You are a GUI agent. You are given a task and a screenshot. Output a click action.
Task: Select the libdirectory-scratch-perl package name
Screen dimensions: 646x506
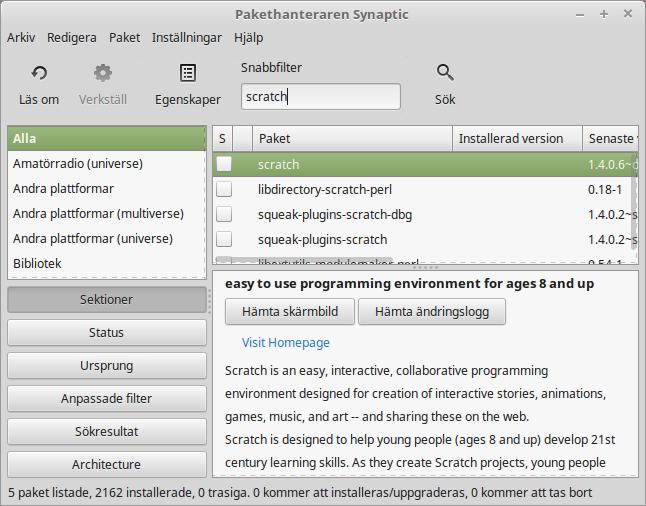(325, 190)
